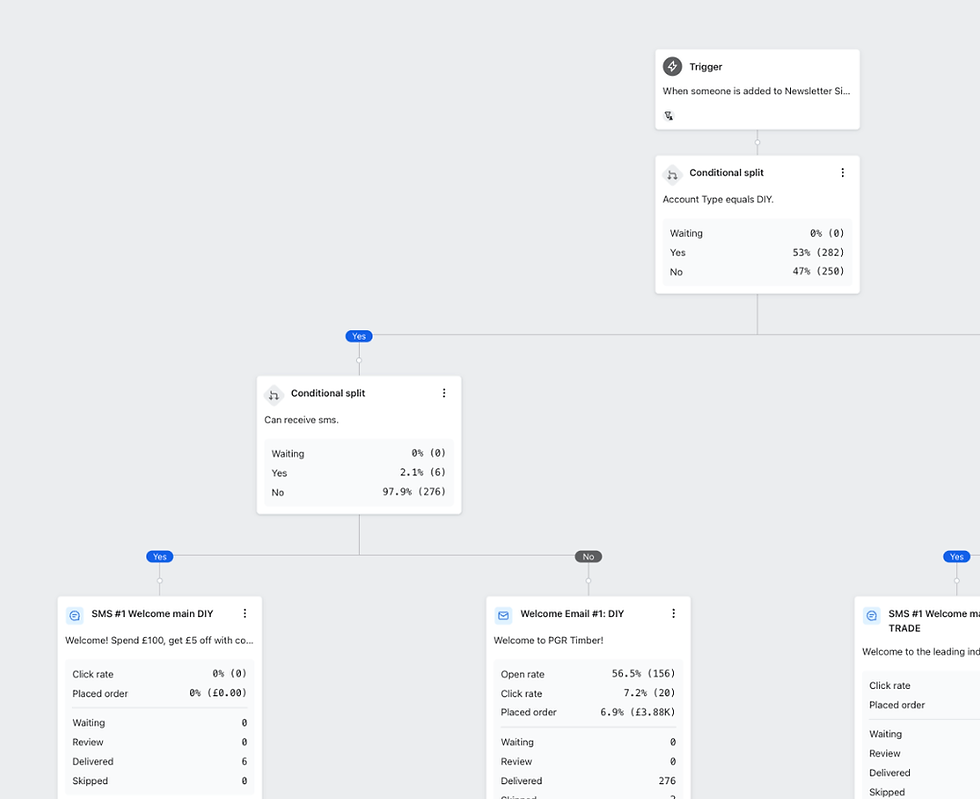Screen dimensions: 980x799
Task: Click Yes 2.1% (6) stat row
Action: coord(359,473)
